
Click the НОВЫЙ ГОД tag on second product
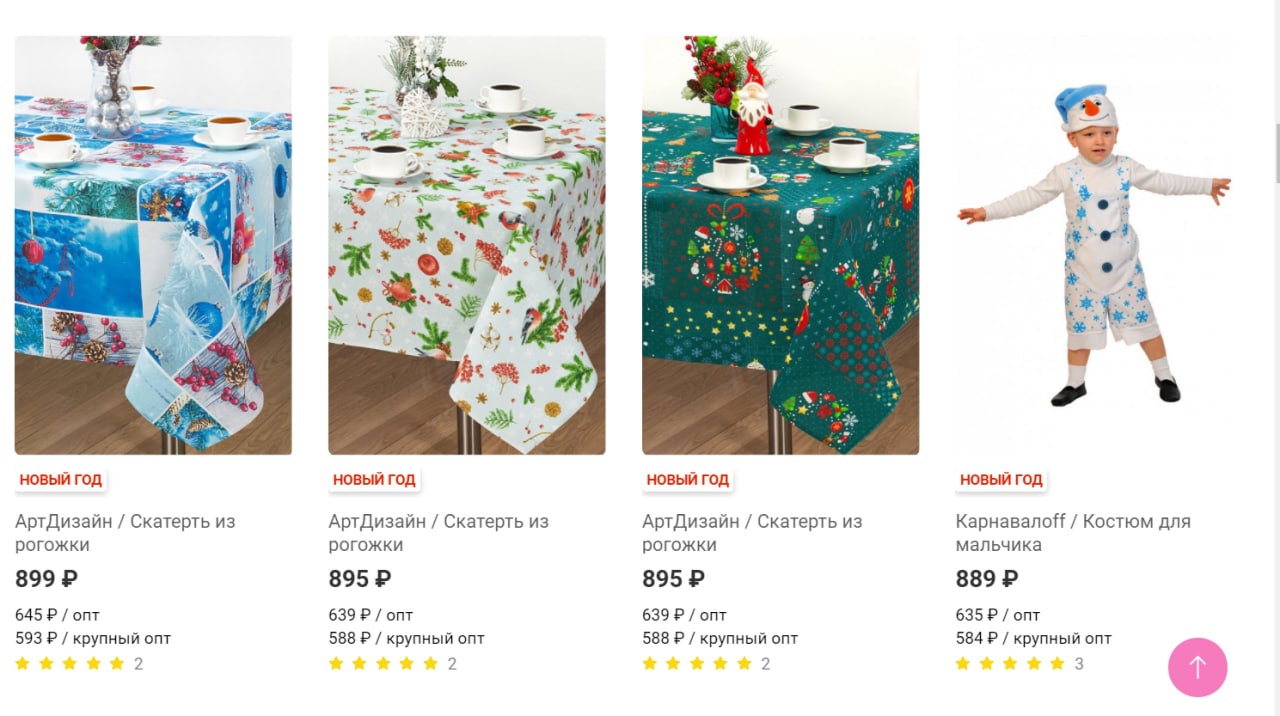[x=374, y=480]
